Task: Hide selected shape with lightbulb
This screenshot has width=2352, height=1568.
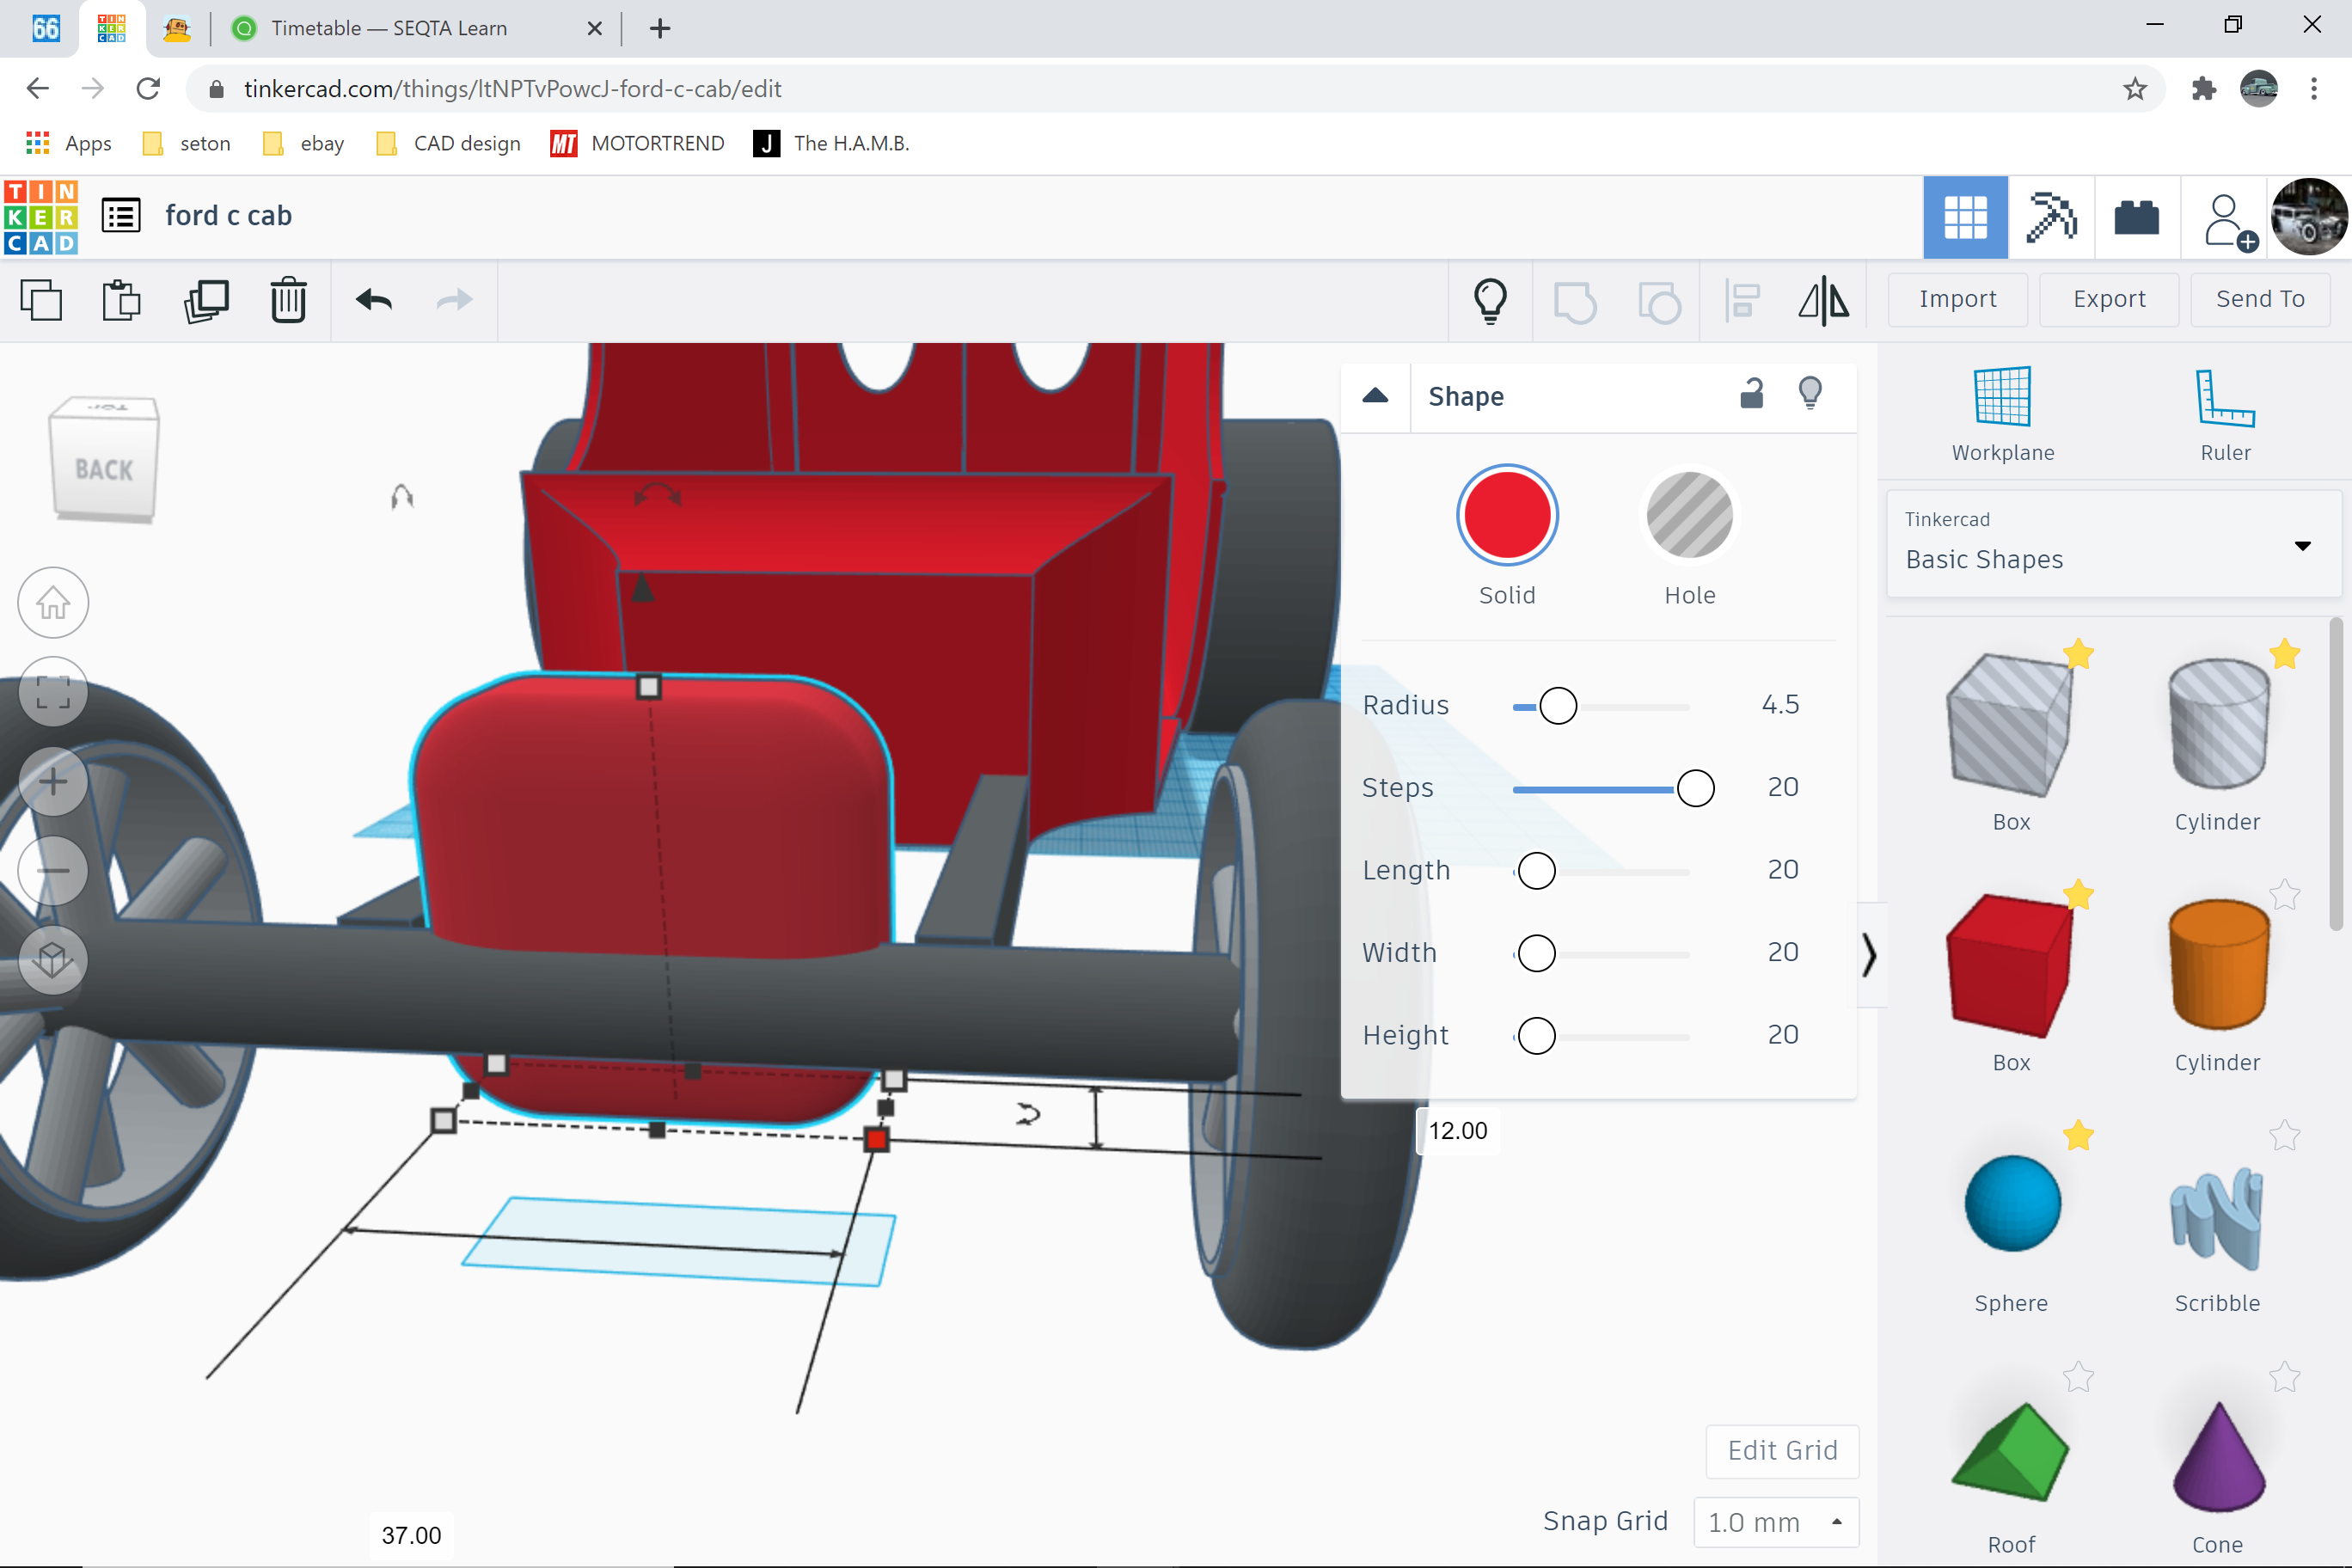Action: (1810, 394)
